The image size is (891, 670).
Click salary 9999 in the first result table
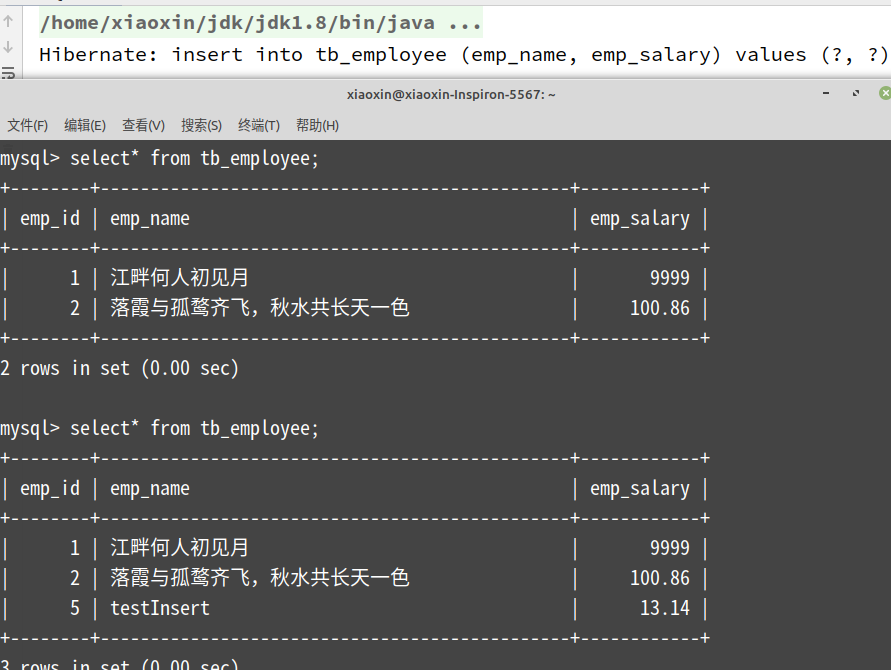(x=670, y=278)
